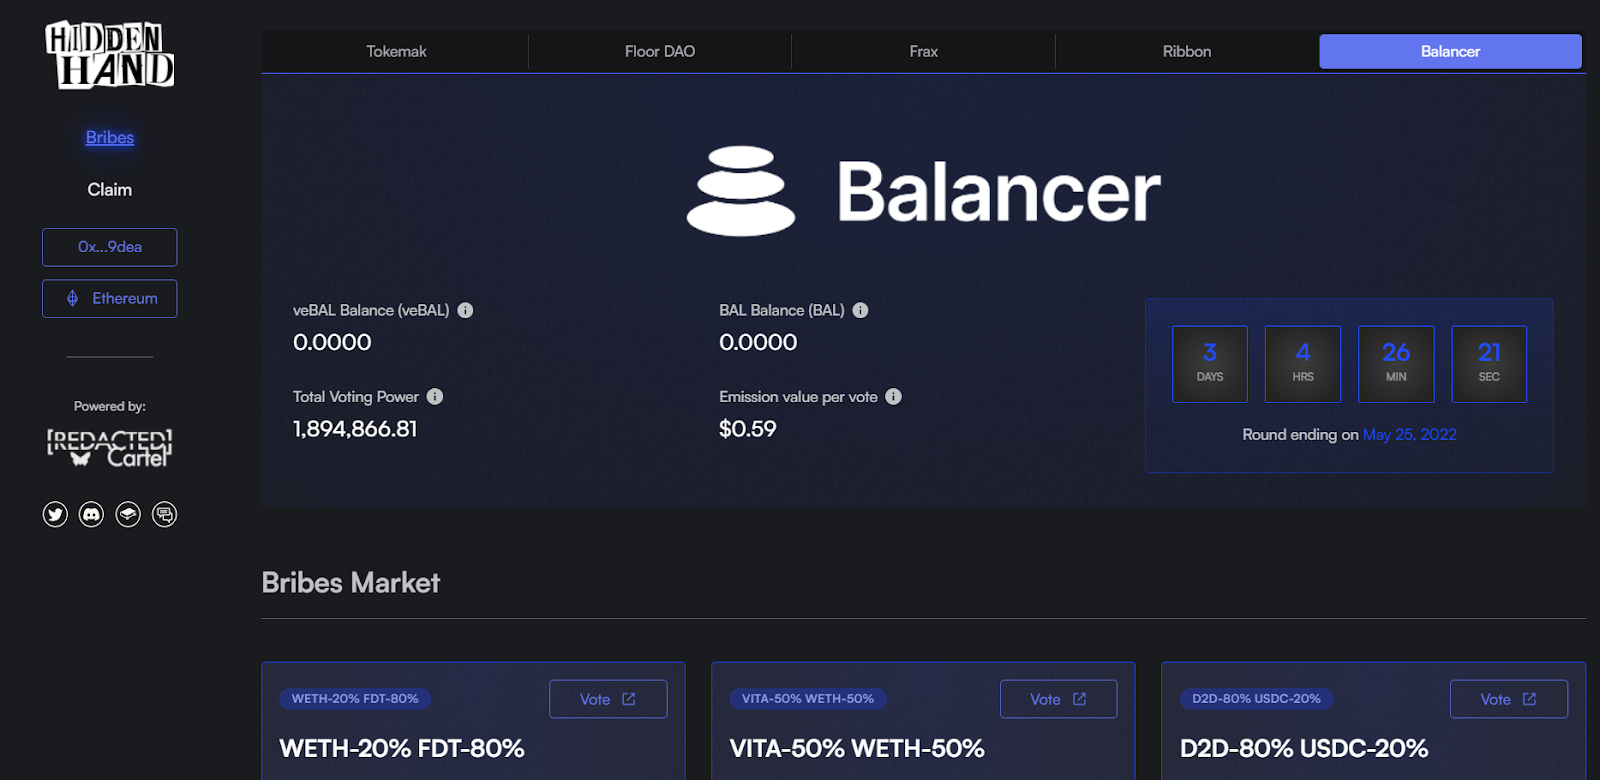Show info for BAL Balance
The height and width of the screenshot is (780, 1600).
(x=860, y=310)
